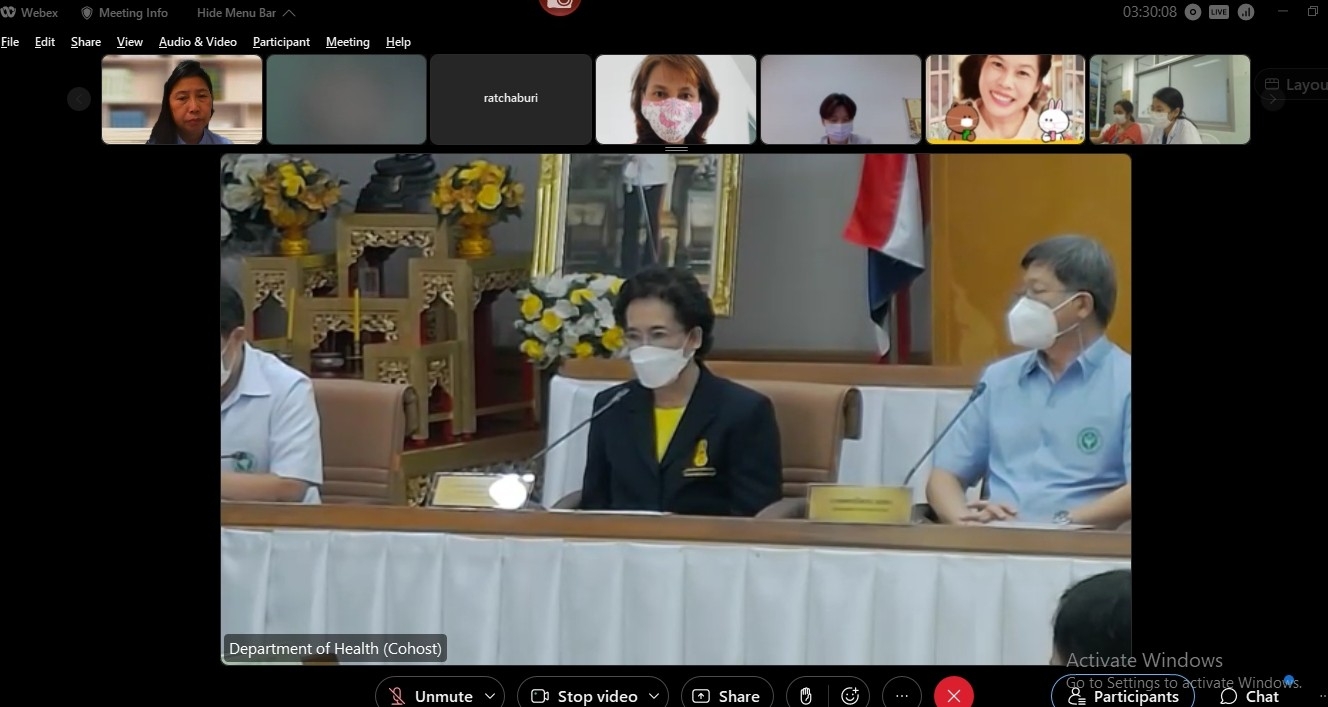Open the Meeting menu
1328x707 pixels.
point(348,42)
